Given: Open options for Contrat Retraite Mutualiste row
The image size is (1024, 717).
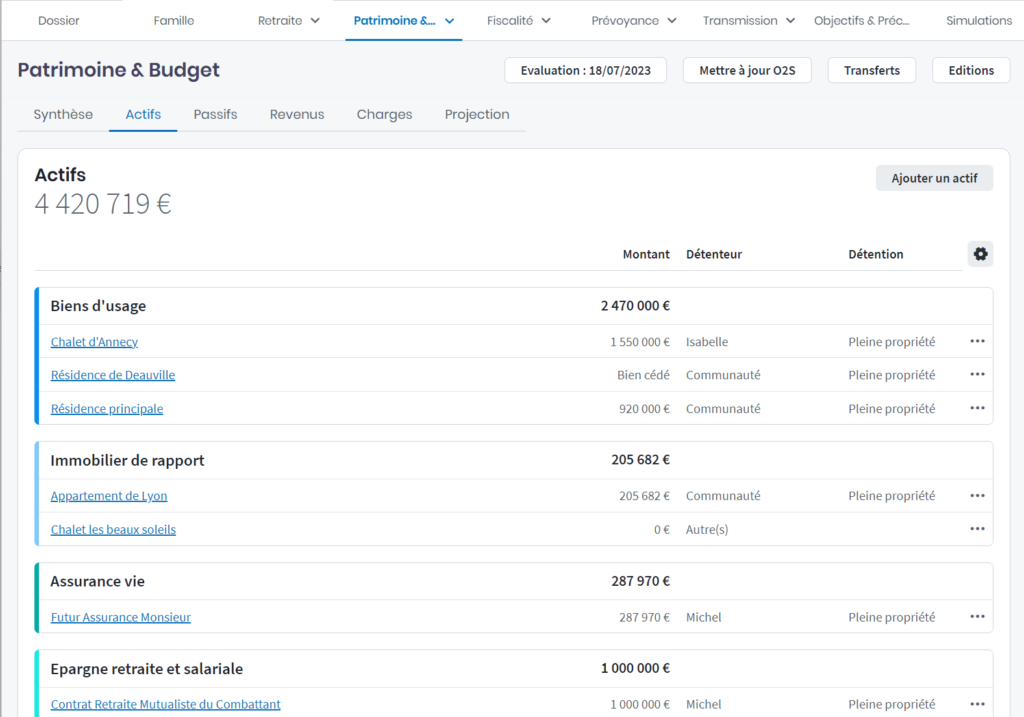Looking at the screenshot, I should pos(977,704).
